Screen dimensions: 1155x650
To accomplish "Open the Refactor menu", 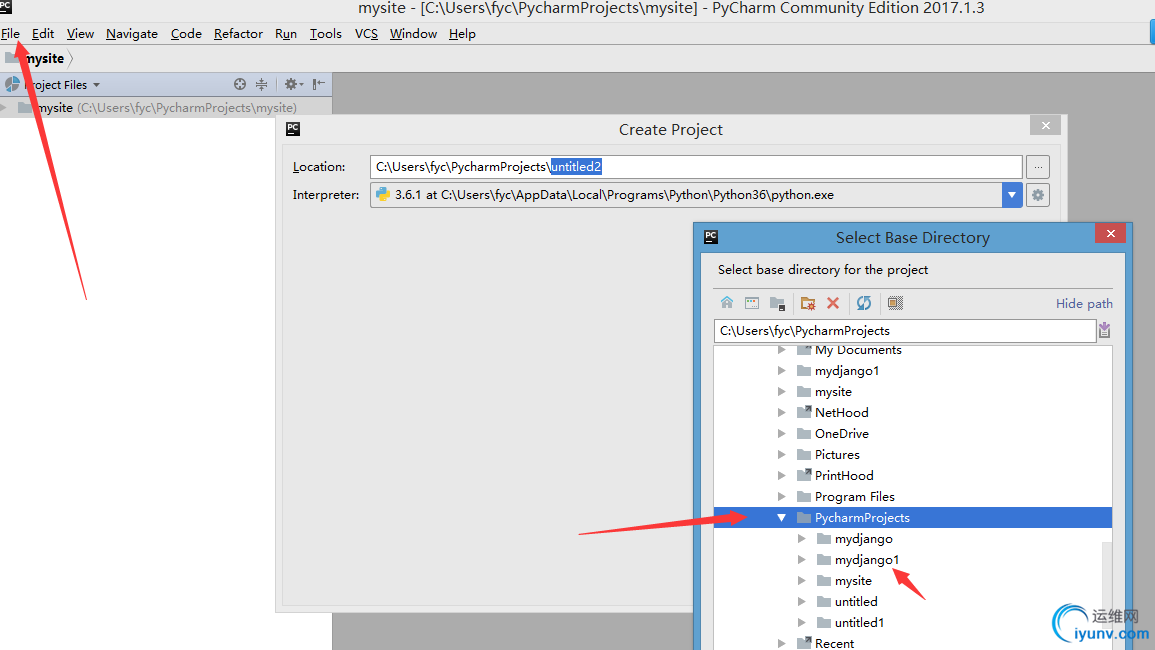I will point(238,34).
